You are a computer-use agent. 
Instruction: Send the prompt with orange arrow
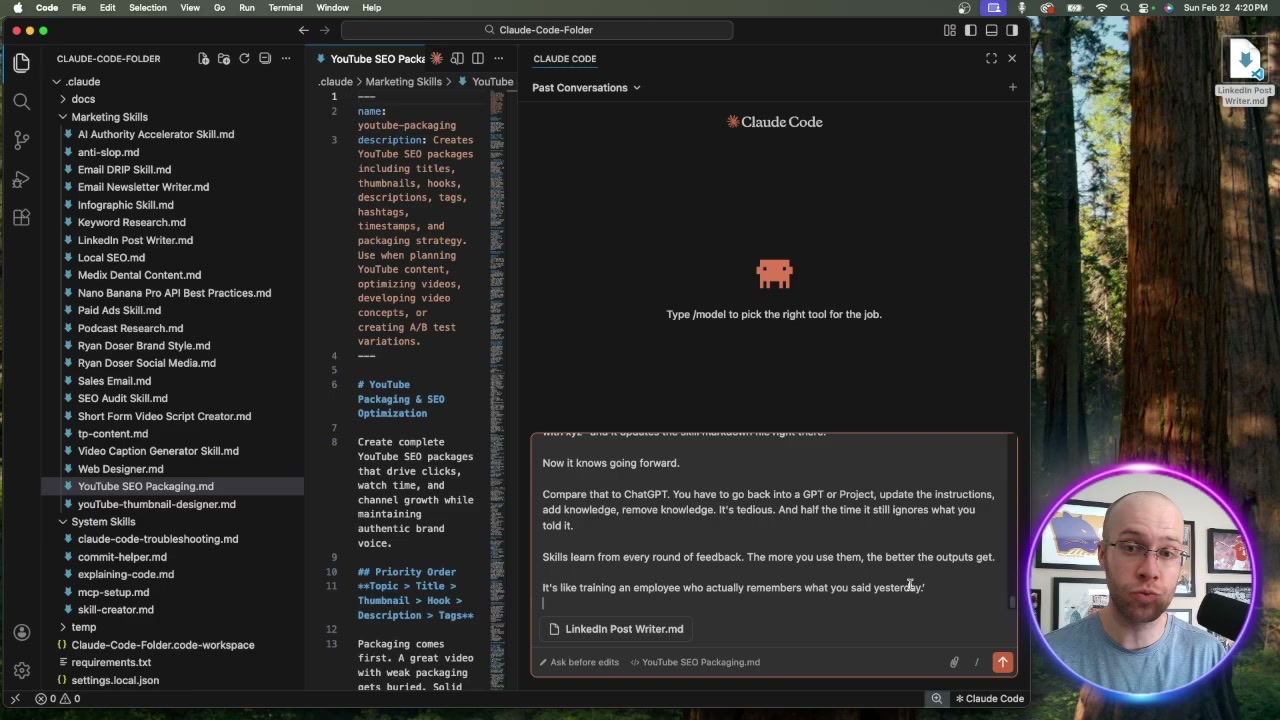coord(1002,662)
